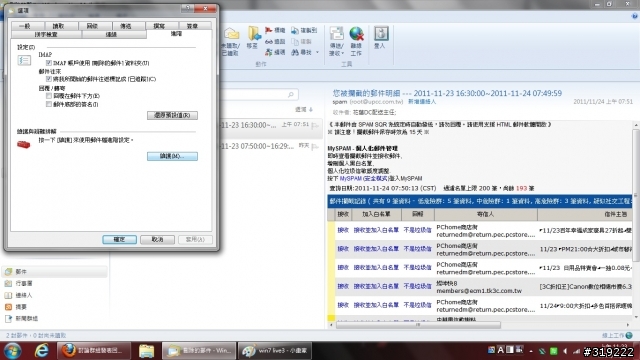Image resolution: width=640 pixels, height=360 pixels.
Task: Switch to the Firefox taskbar window
Action: coord(94,350)
